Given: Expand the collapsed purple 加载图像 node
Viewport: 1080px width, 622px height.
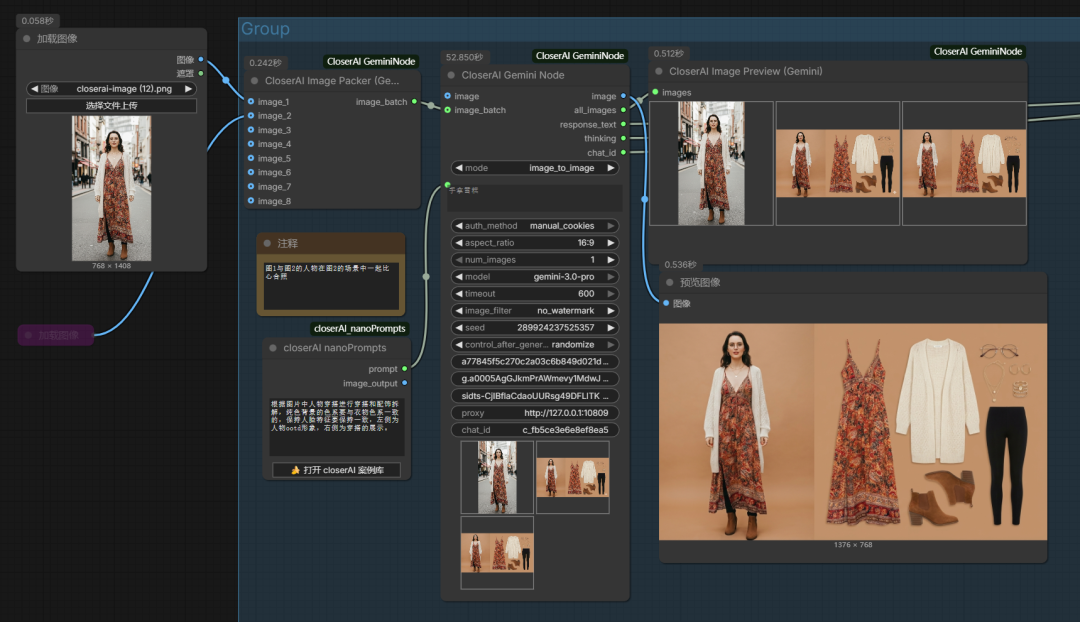Looking at the screenshot, I should pos(28,335).
